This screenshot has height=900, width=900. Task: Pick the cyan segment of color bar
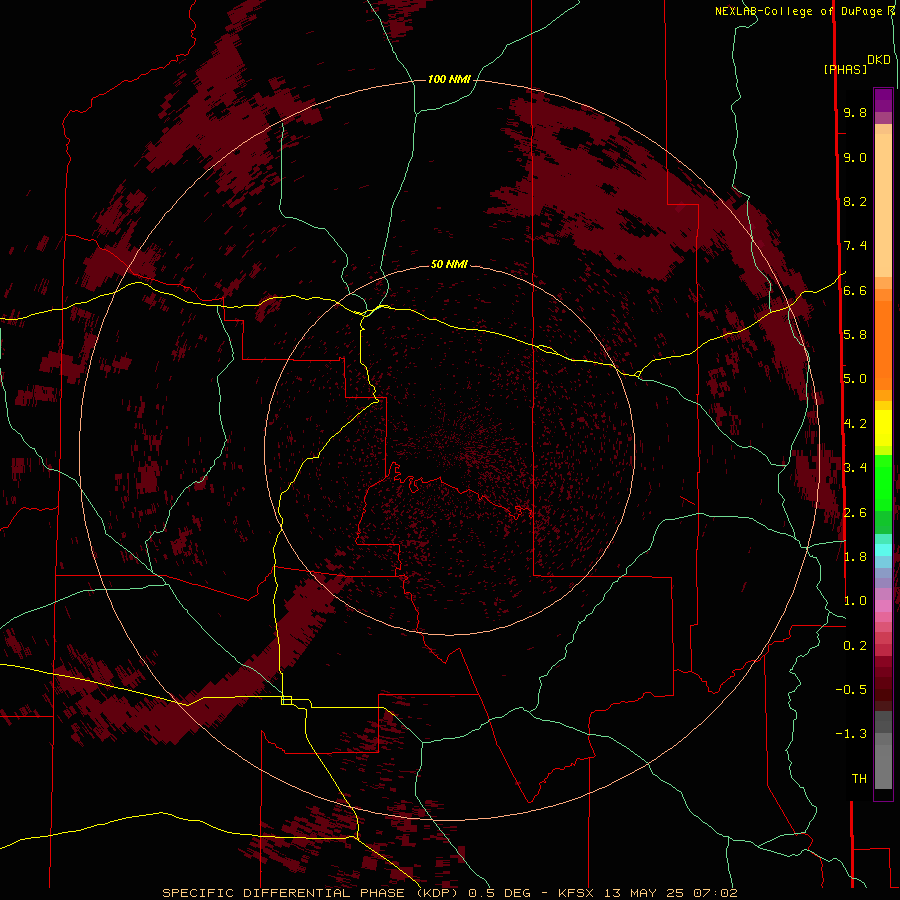click(x=883, y=550)
